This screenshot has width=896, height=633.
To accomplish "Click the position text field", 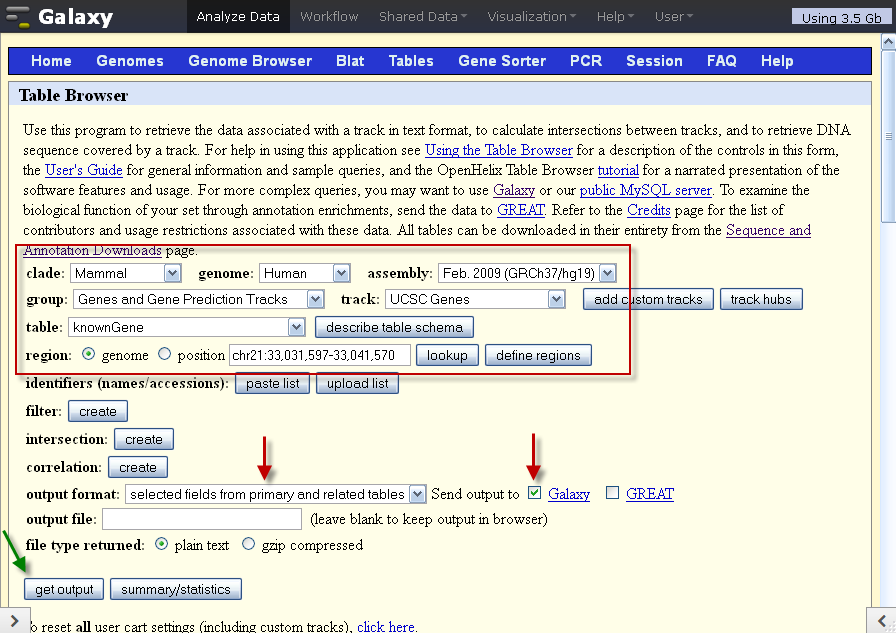I will (320, 355).
